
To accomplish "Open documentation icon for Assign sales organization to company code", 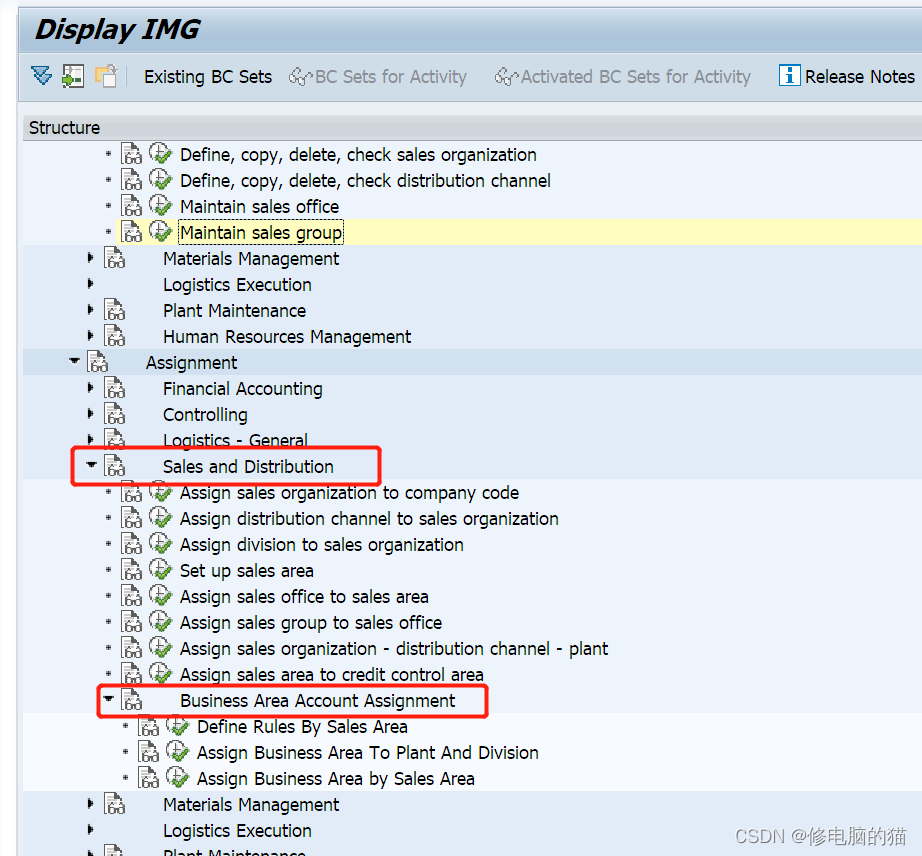I will (132, 493).
